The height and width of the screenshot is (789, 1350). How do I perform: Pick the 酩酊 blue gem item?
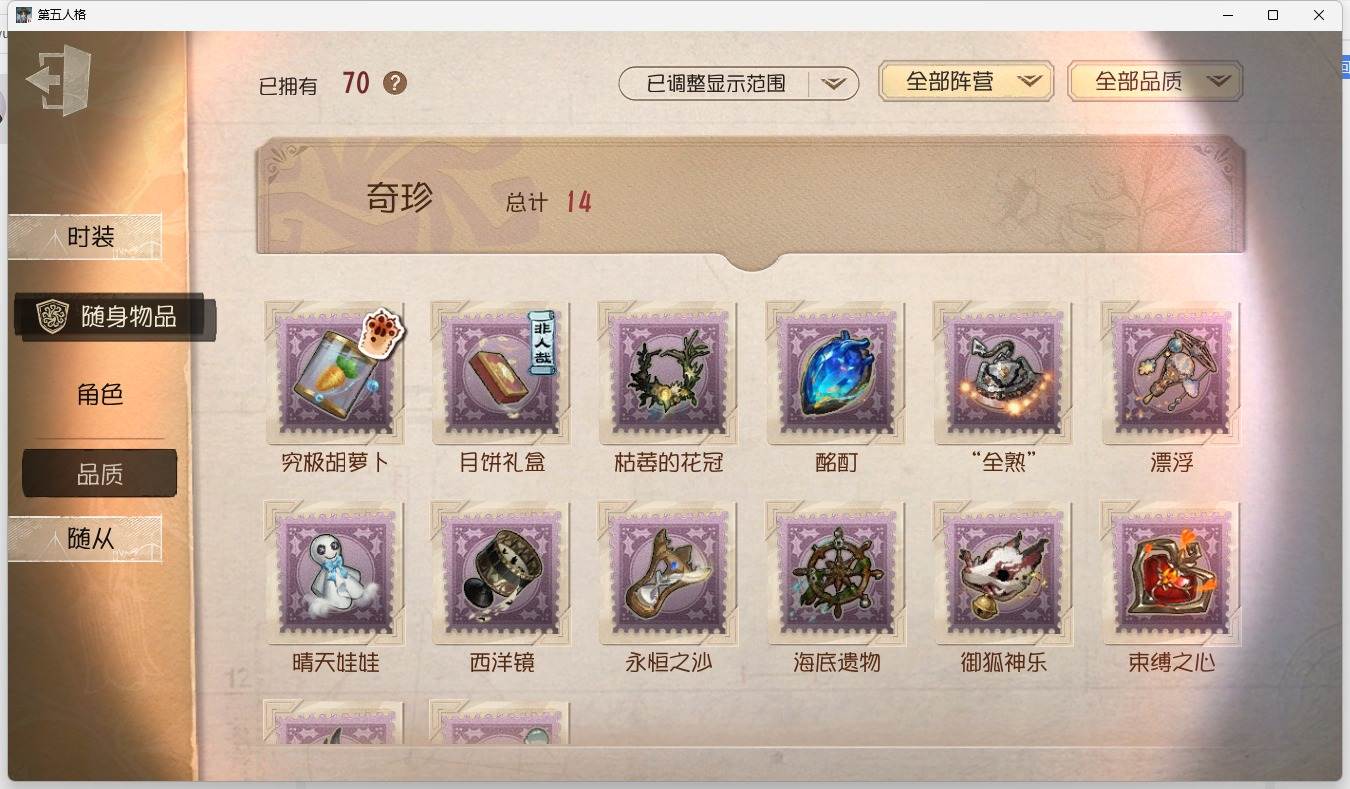pyautogui.click(x=836, y=373)
